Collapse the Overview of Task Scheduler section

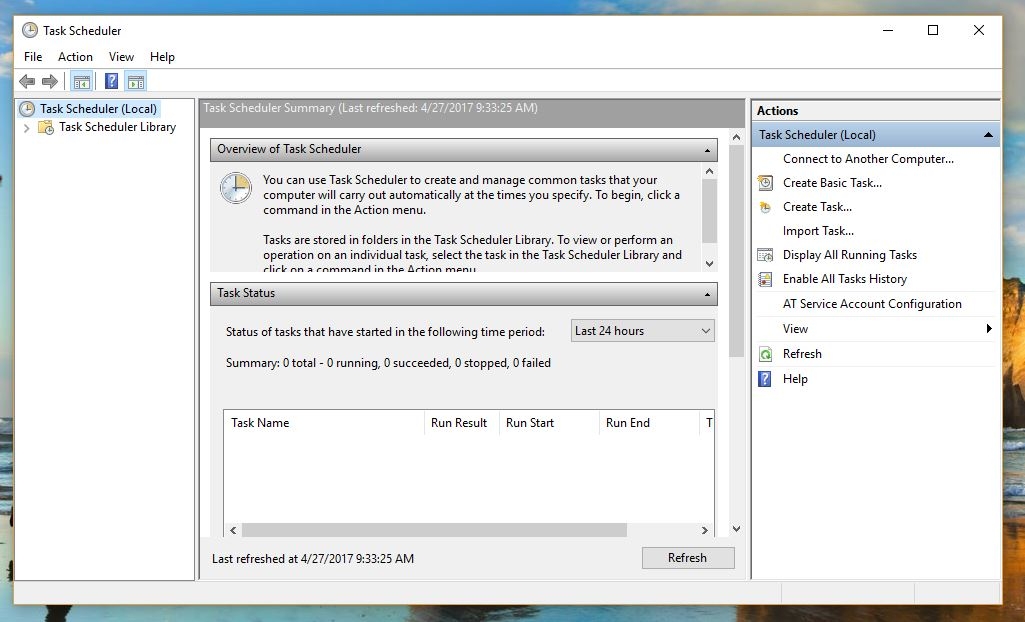click(707, 150)
